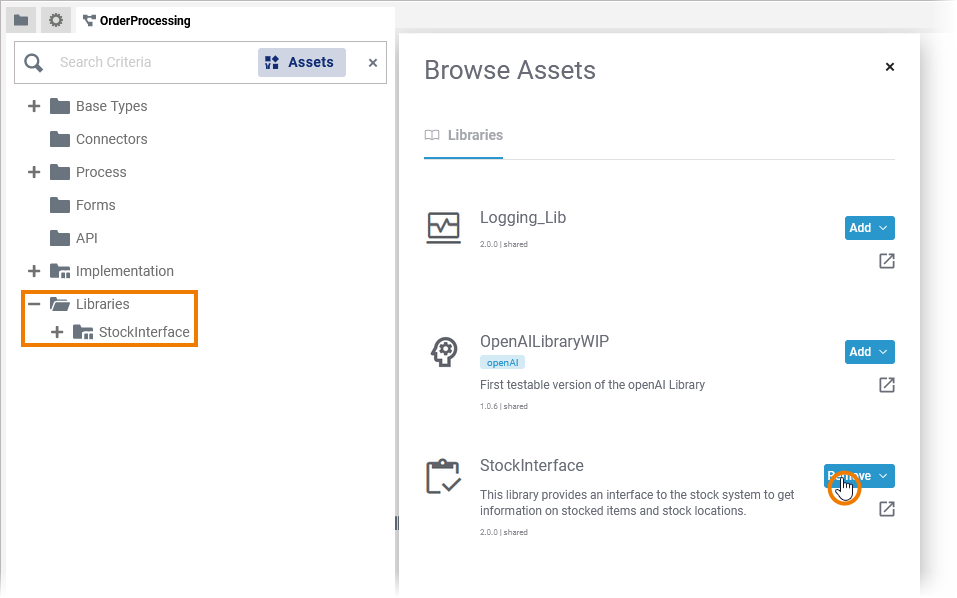Click the Search Criteria input field

pos(150,62)
